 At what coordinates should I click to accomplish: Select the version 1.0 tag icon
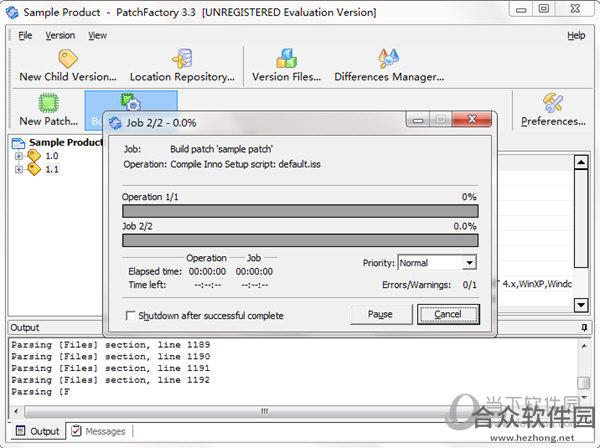click(34, 156)
